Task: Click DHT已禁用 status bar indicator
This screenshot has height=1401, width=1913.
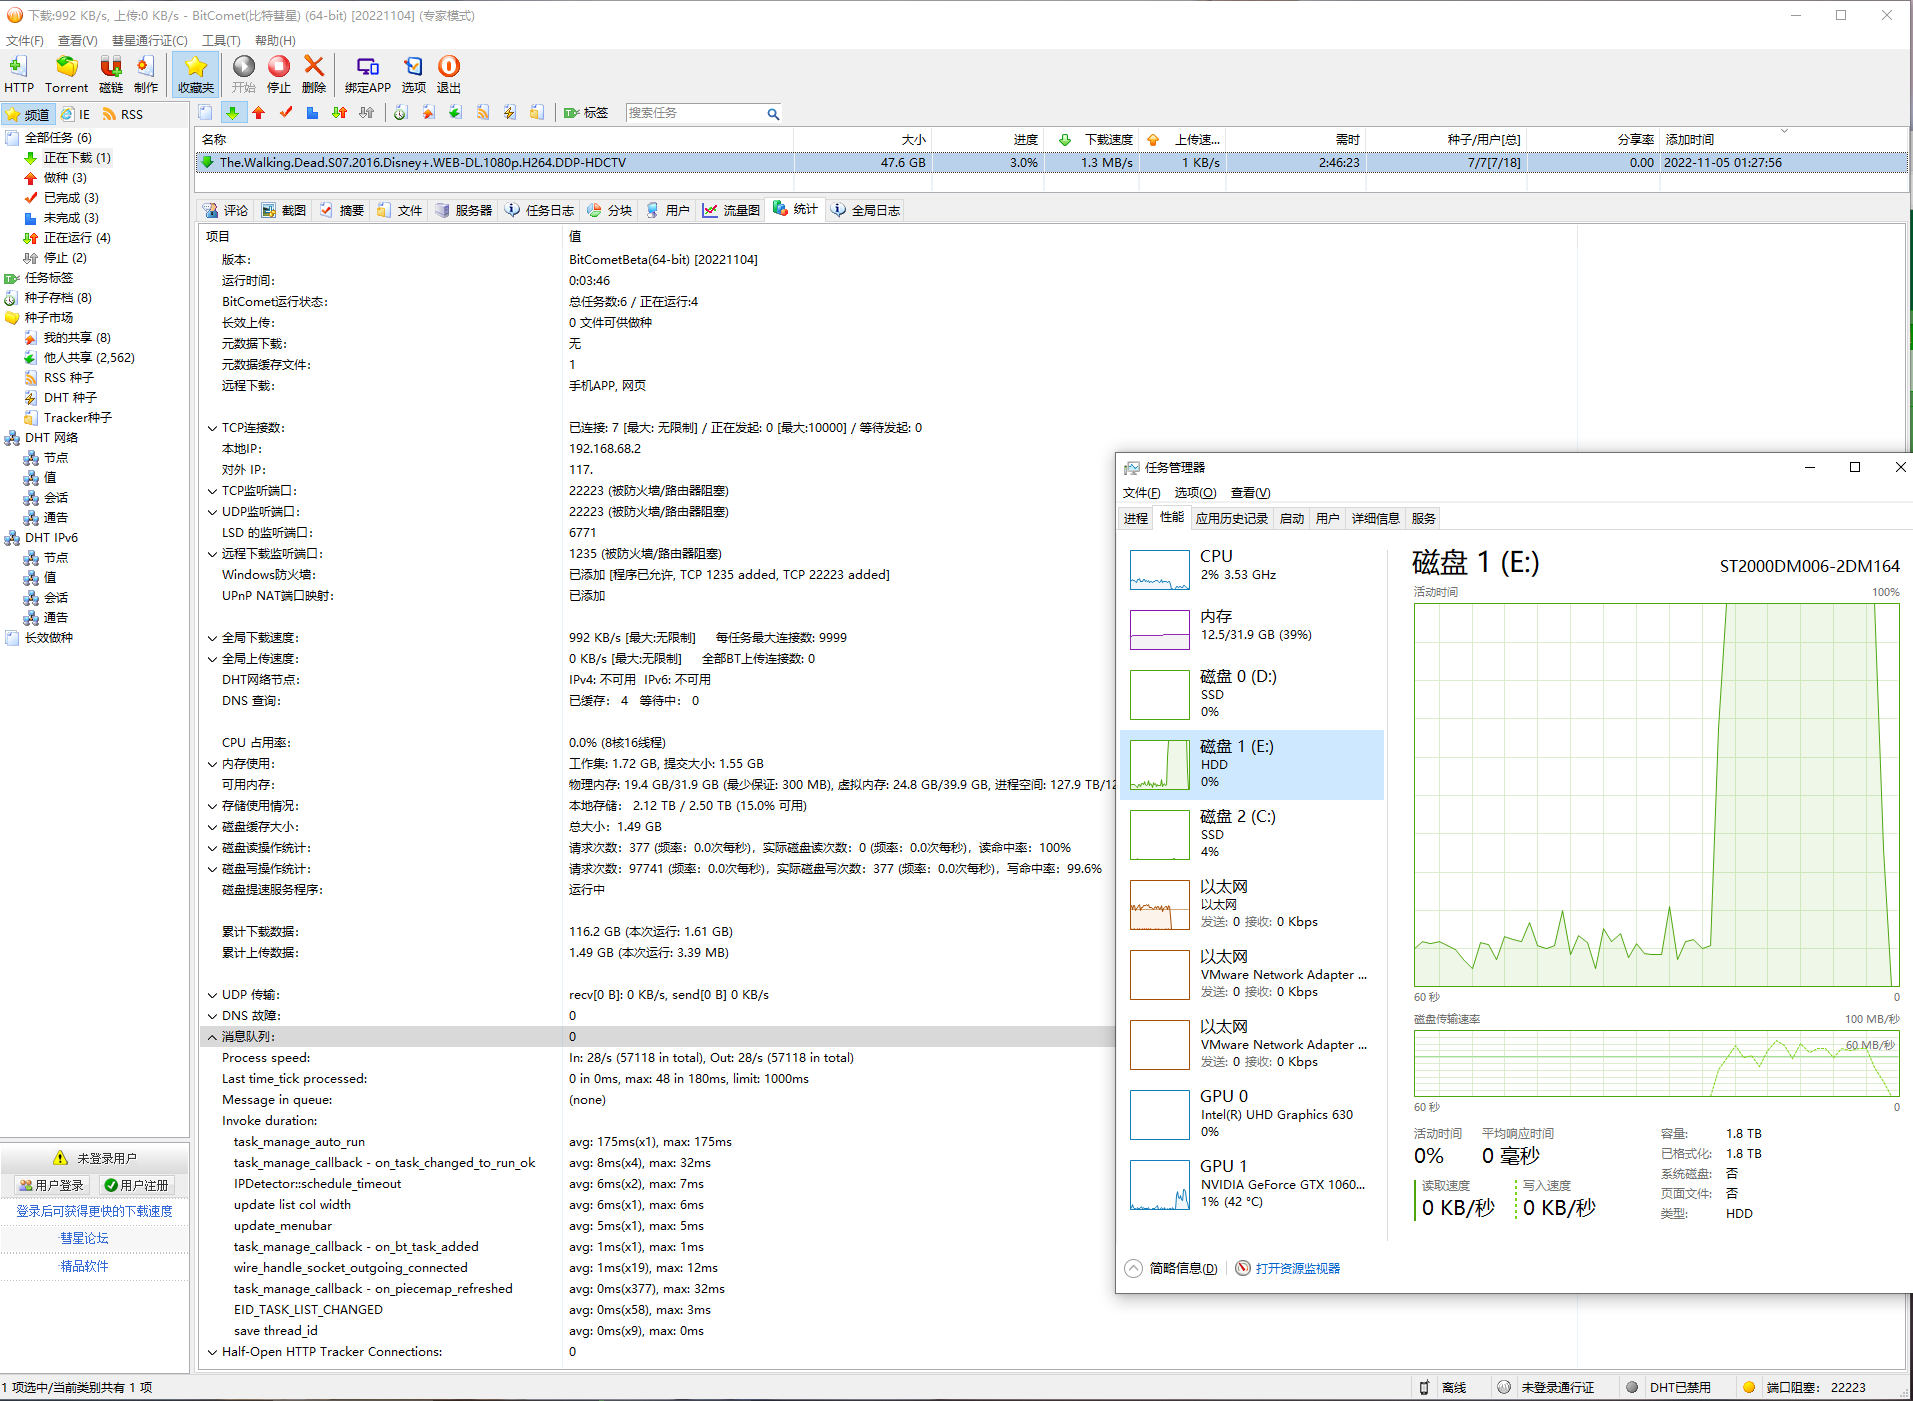Action: click(x=1668, y=1387)
